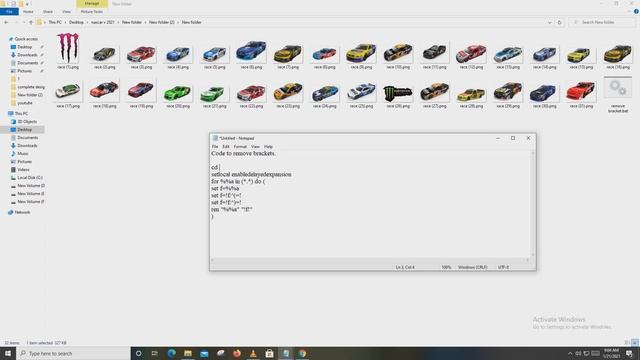640x360 pixels.
Task: Open Notepad Format menu
Action: [240, 147]
